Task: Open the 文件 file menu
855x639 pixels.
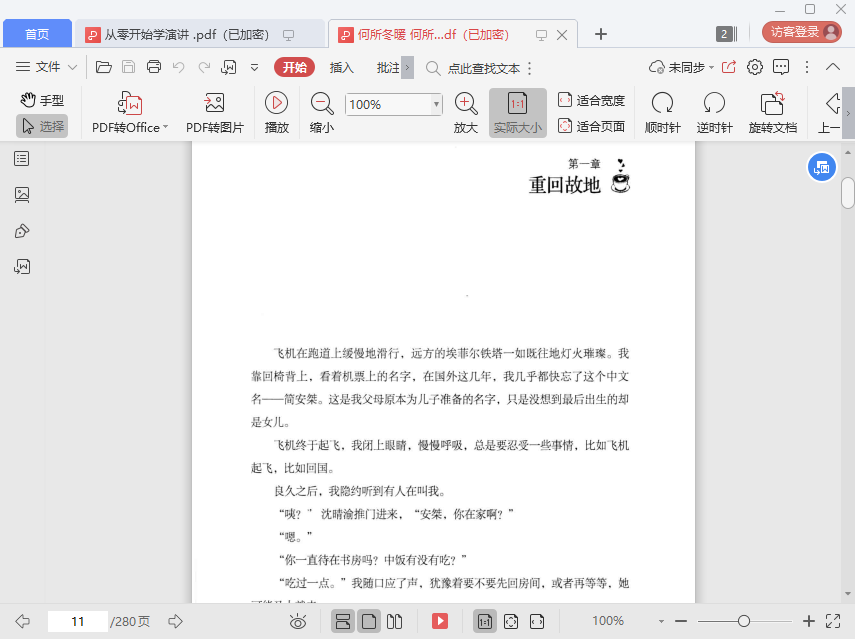Action: tap(46, 67)
